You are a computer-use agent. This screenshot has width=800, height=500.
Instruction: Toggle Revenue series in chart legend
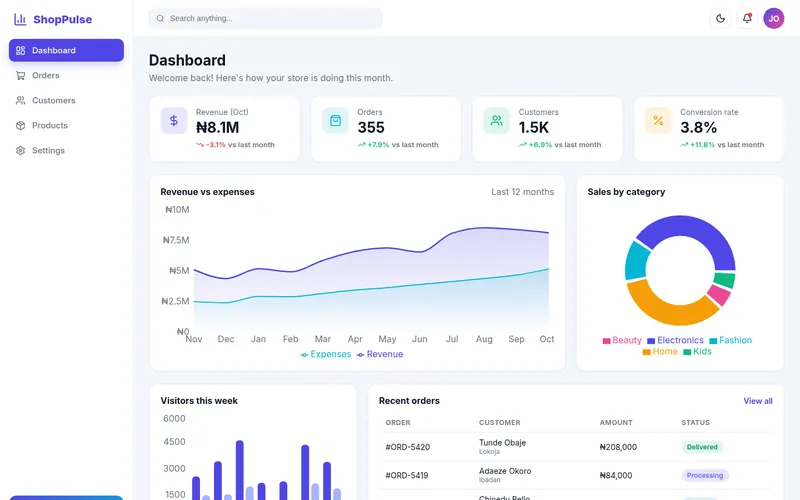(380, 354)
